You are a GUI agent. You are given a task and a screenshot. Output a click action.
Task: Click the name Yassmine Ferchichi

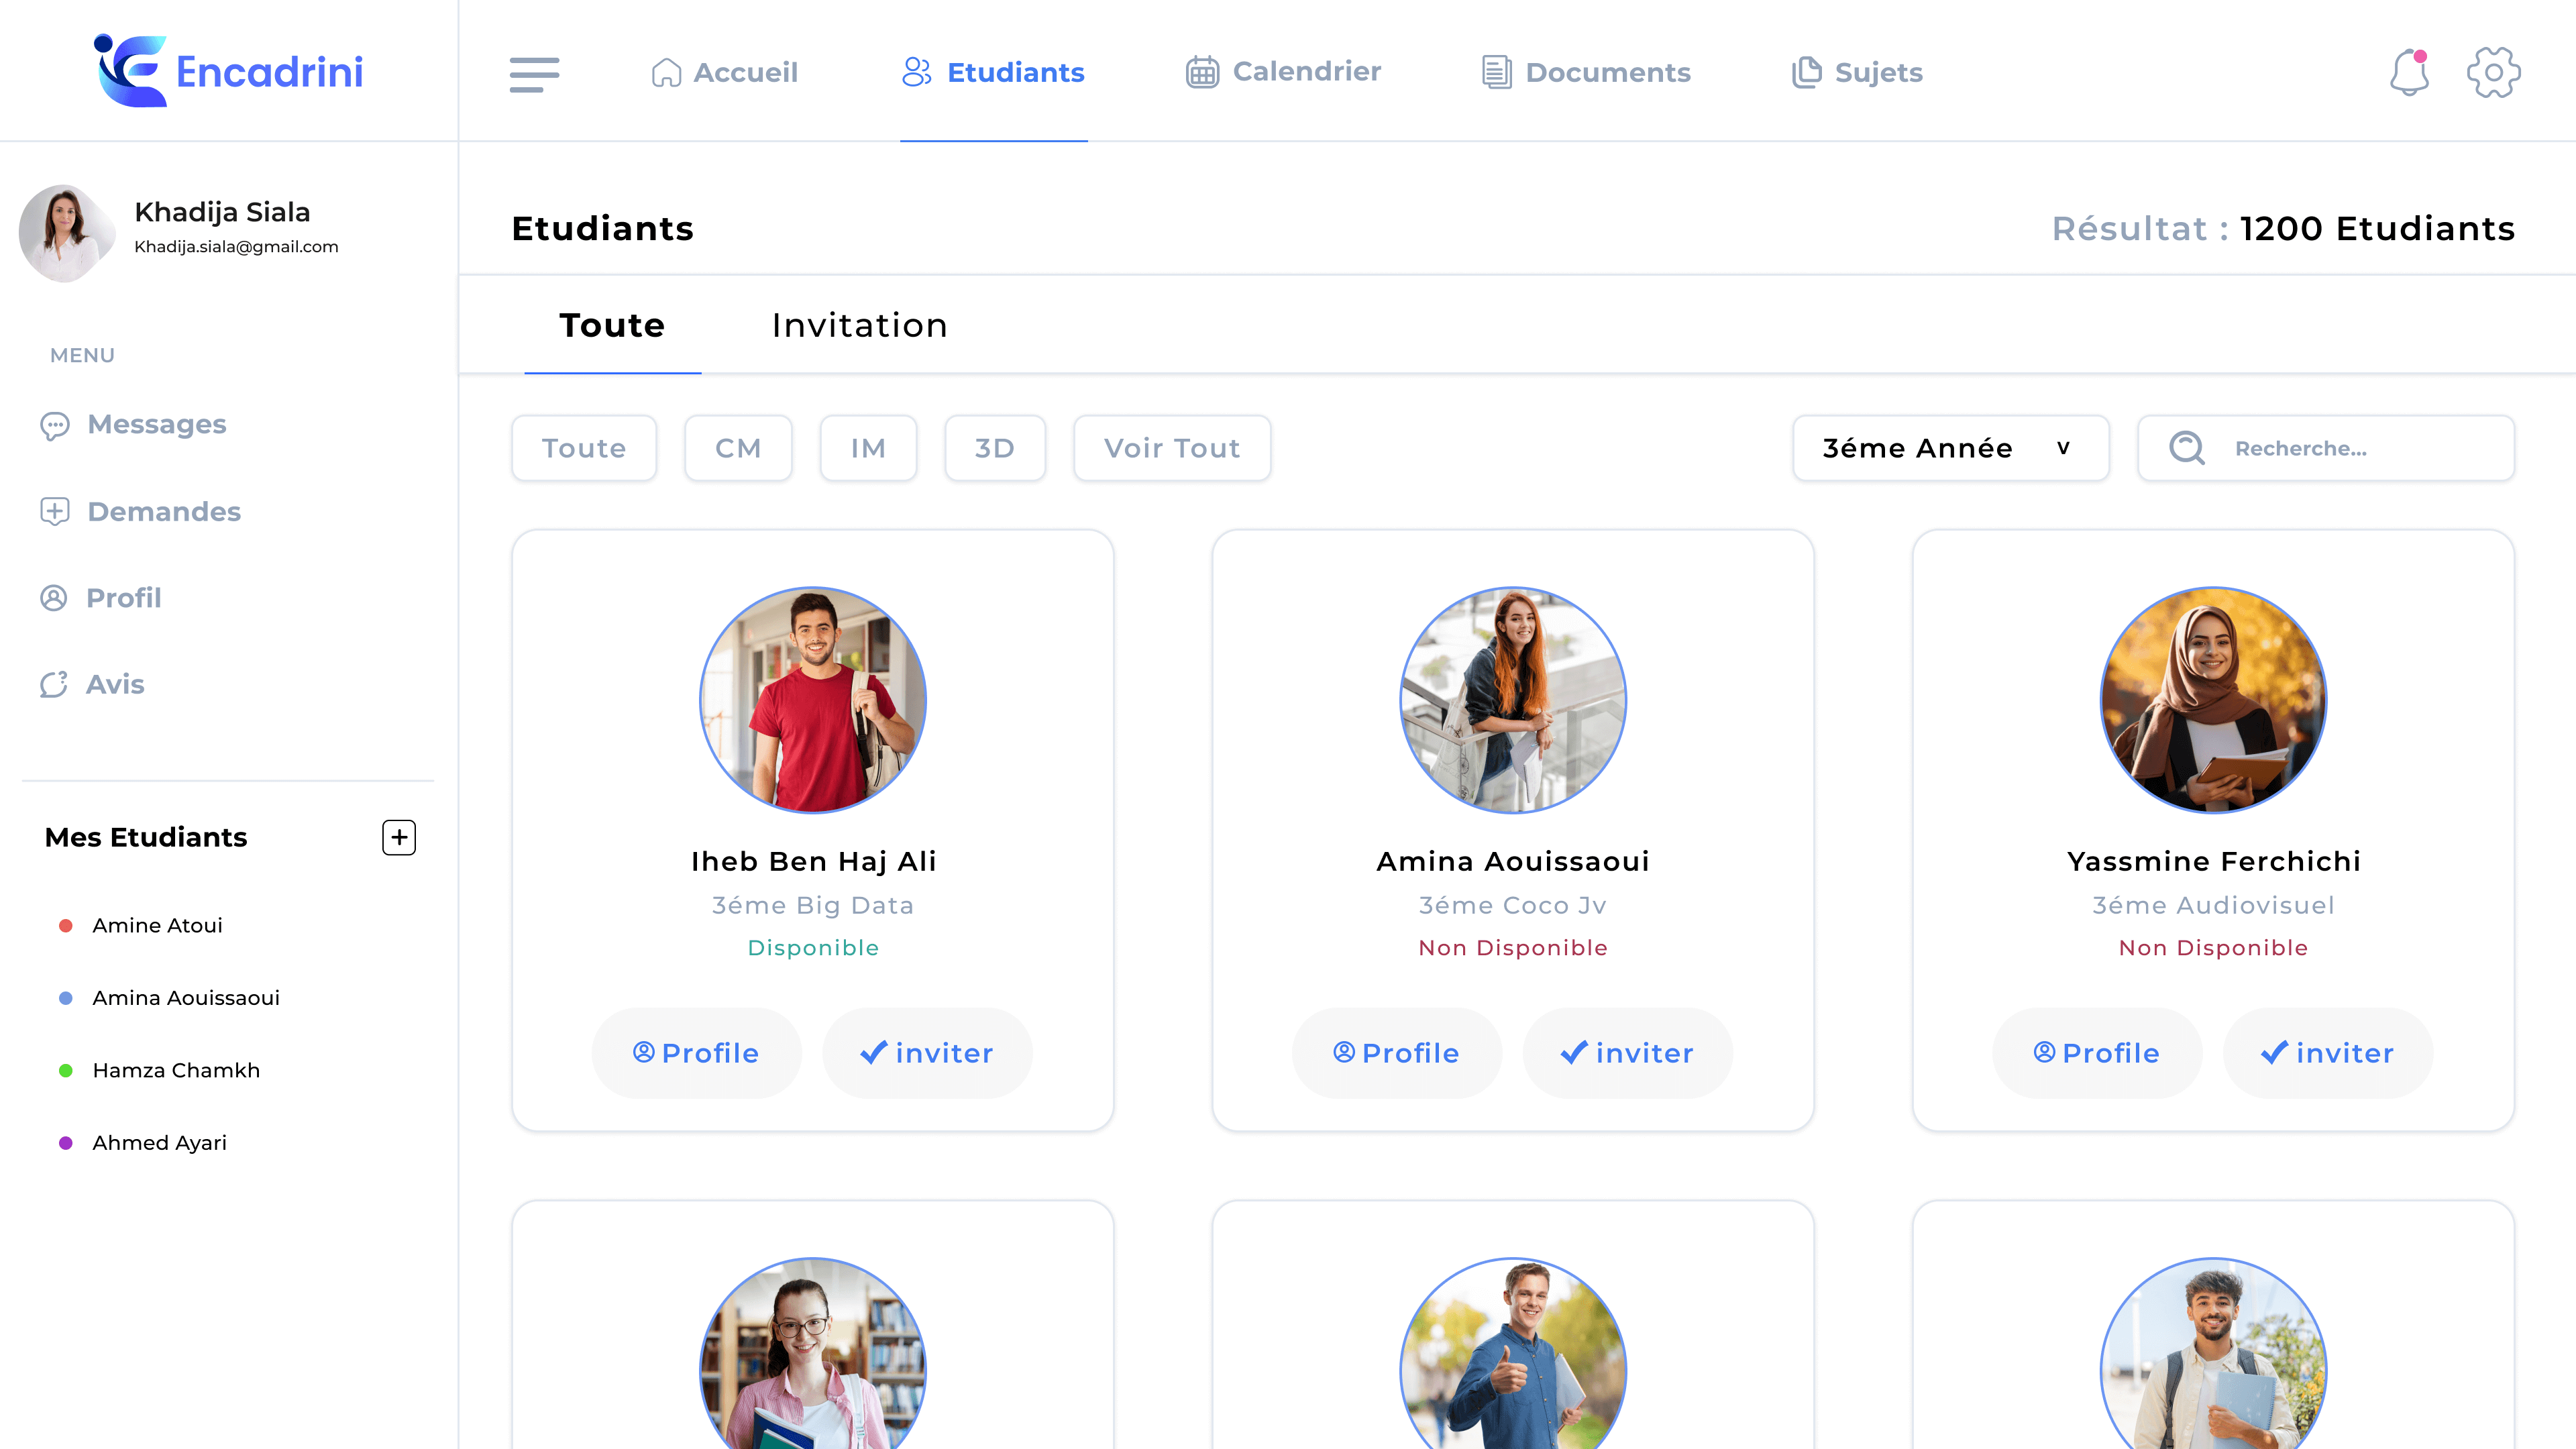point(2213,861)
